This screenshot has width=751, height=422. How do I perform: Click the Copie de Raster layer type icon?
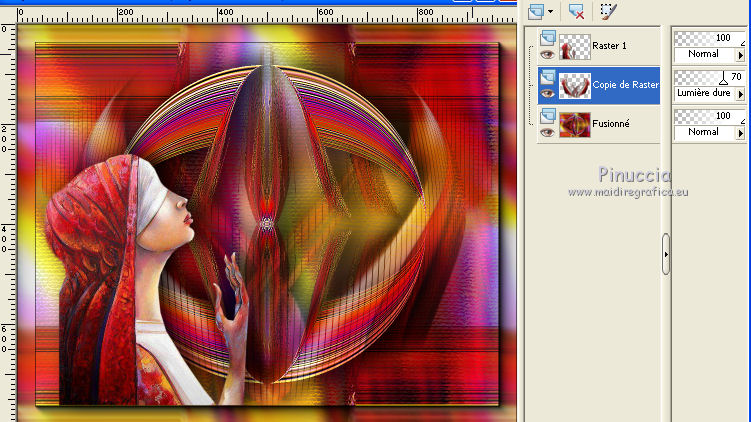[547, 77]
